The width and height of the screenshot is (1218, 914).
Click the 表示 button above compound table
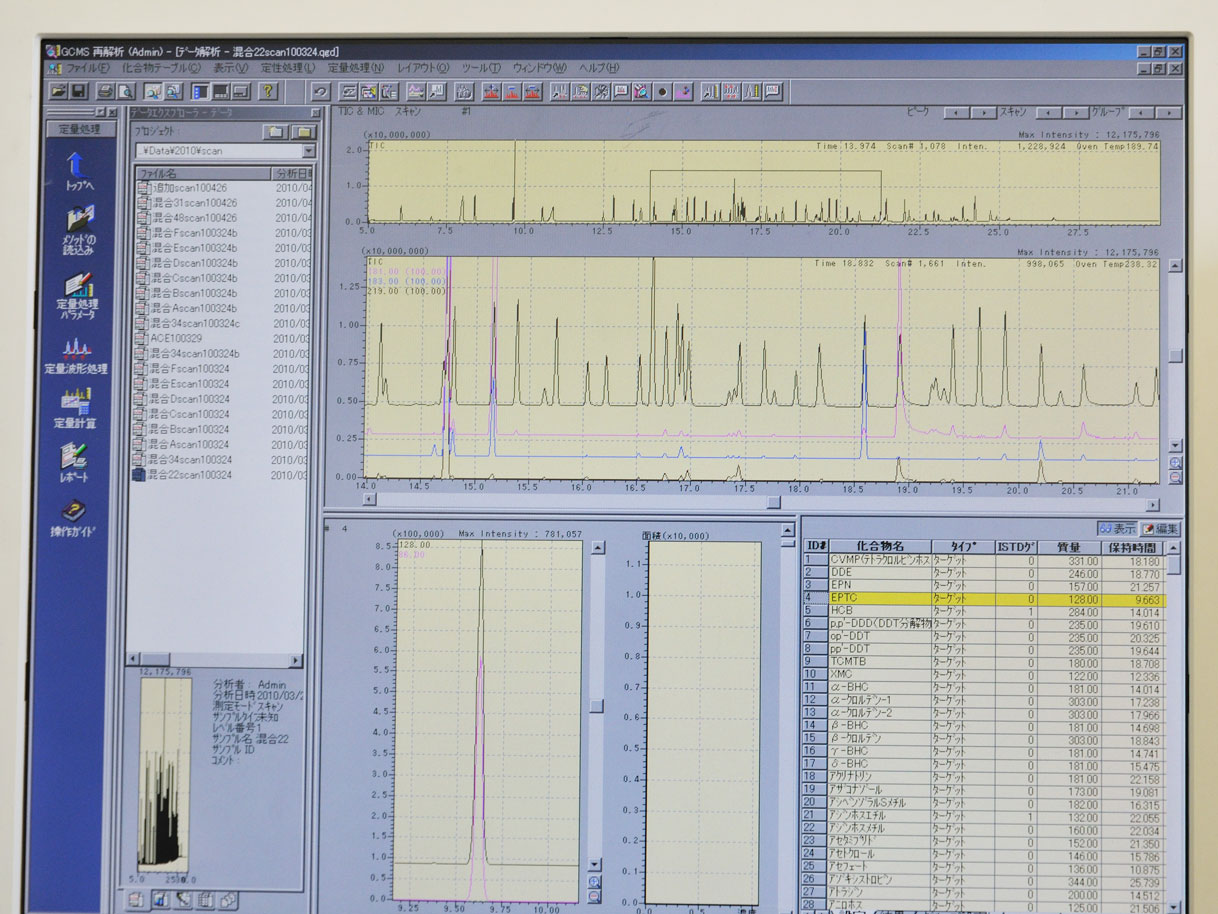pos(1117,529)
